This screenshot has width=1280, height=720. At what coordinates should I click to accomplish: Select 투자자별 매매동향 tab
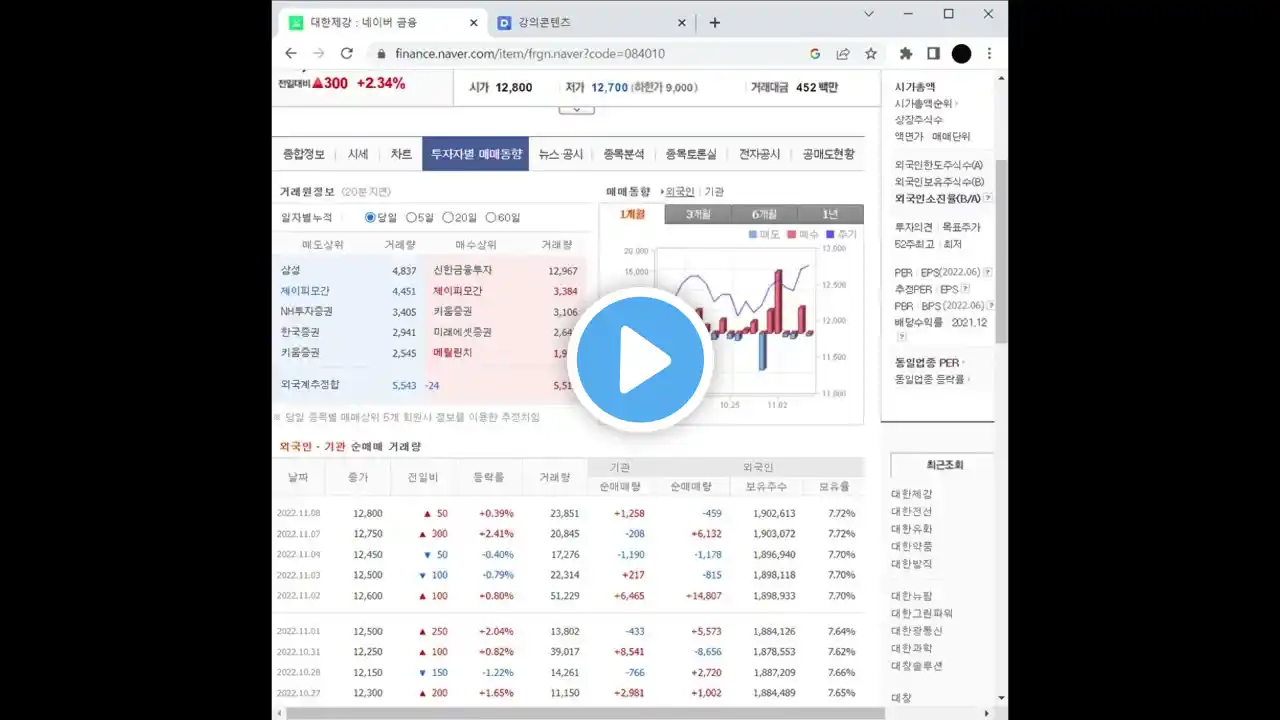click(476, 154)
